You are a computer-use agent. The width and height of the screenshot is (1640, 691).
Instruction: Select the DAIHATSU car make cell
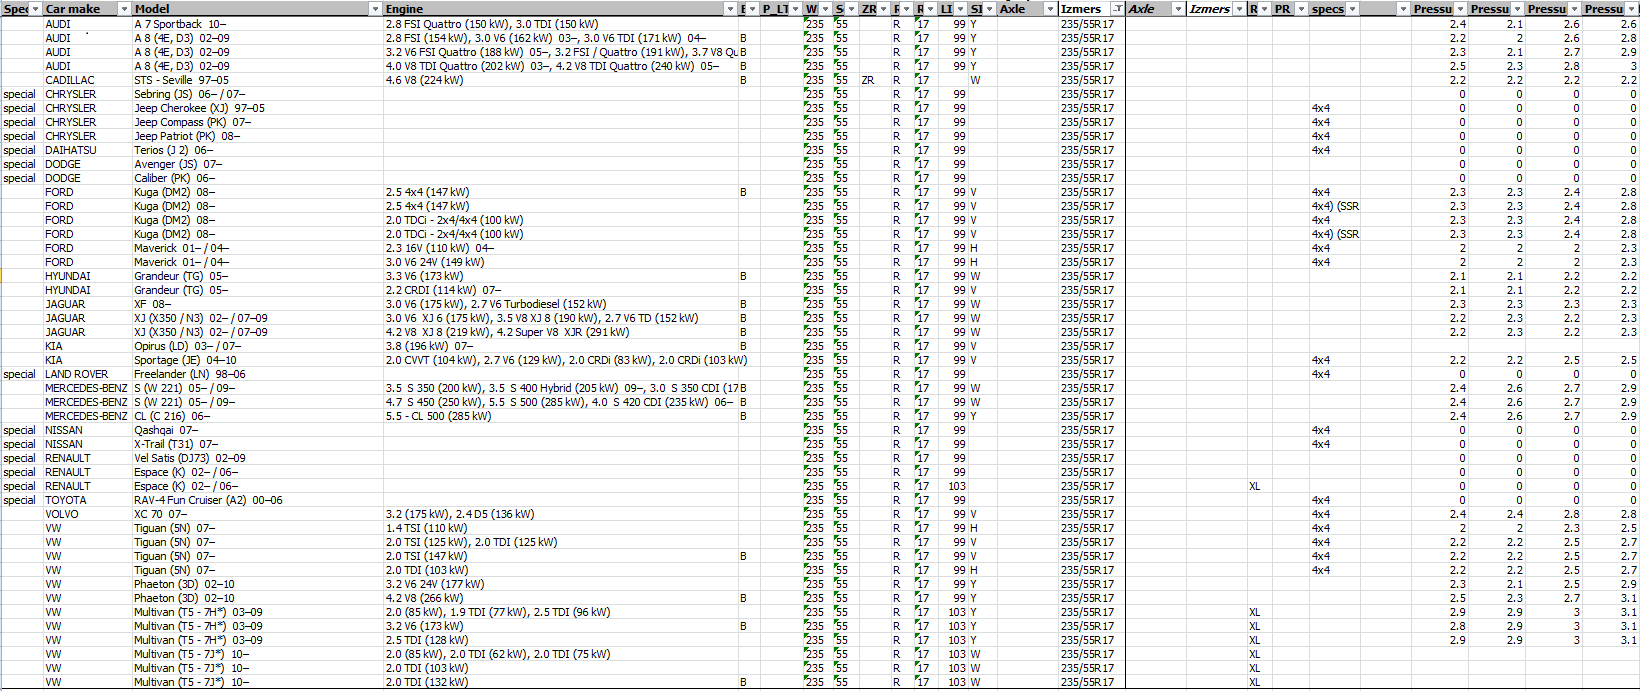click(87, 150)
